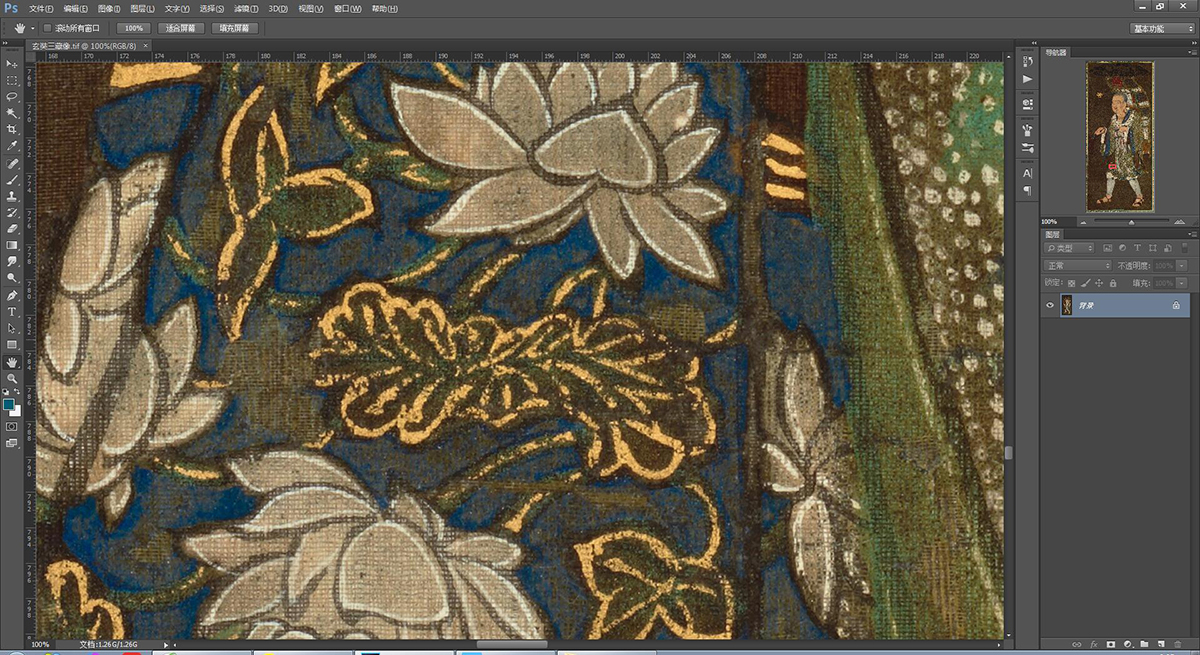Viewport: 1200px width, 655px height.
Task: Select the Hand tool in toolbox
Action: click(12, 362)
